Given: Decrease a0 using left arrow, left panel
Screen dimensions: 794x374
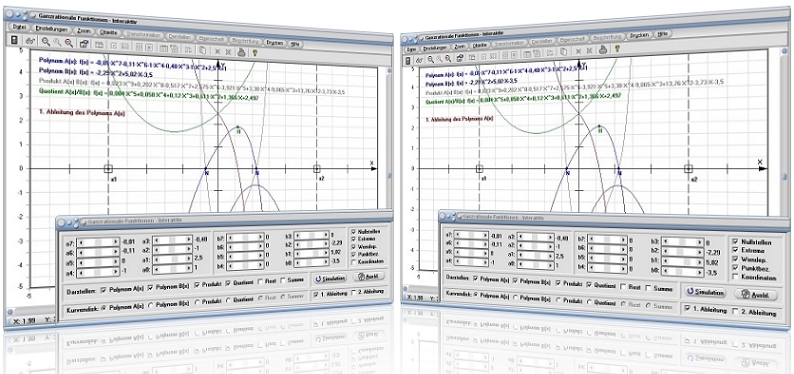Looking at the screenshot, I should point(156,268).
